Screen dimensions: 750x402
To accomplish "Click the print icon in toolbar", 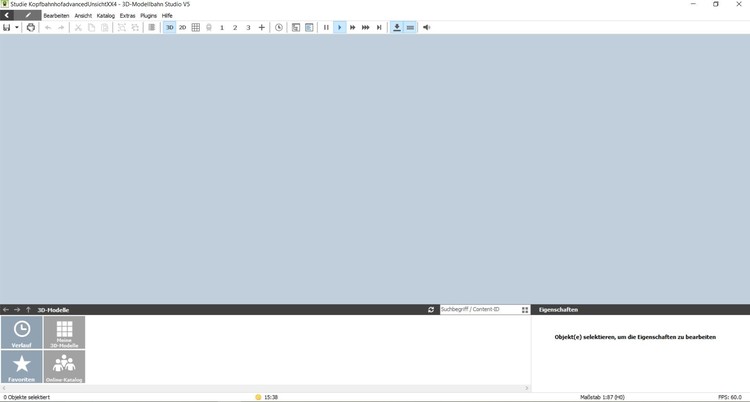I will pyautogui.click(x=31, y=28).
